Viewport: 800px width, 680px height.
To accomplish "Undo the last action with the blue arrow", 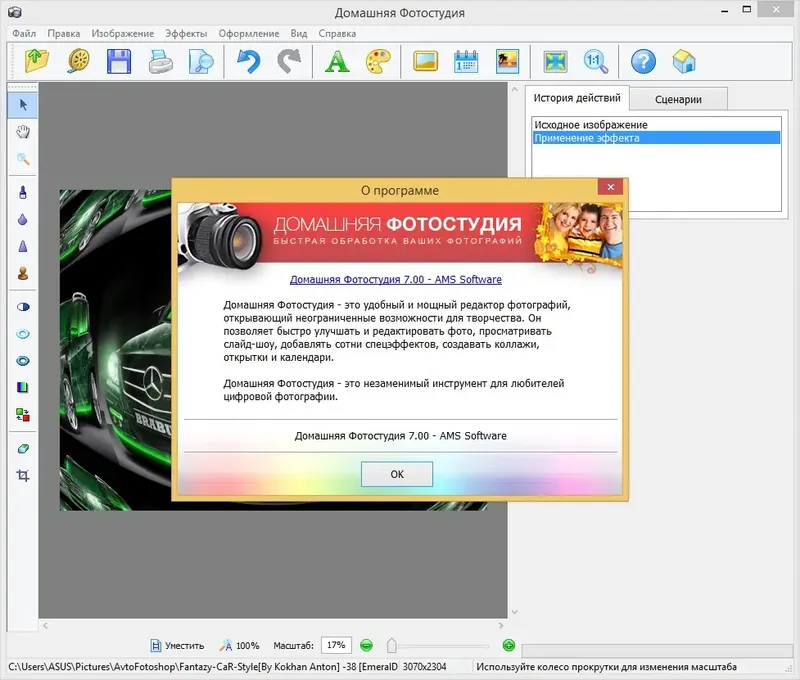I will pyautogui.click(x=248, y=61).
